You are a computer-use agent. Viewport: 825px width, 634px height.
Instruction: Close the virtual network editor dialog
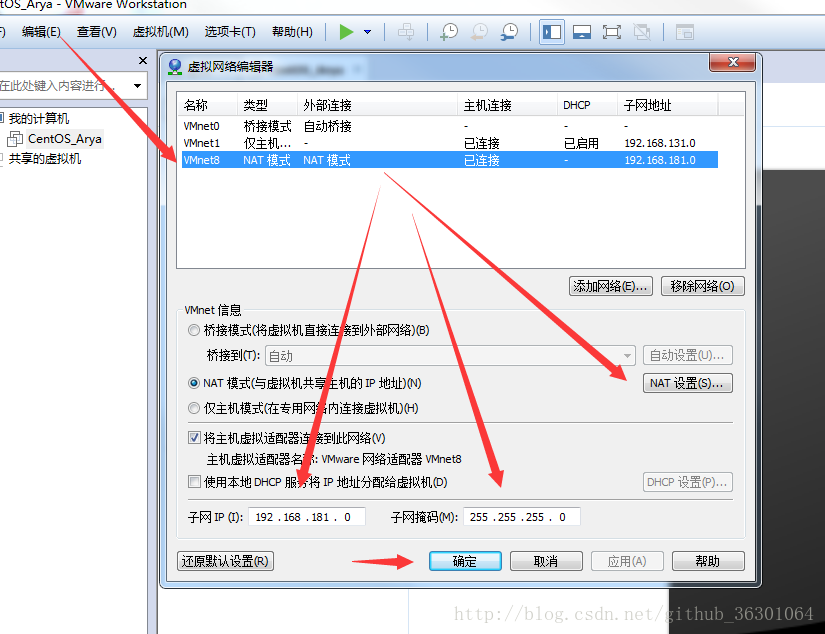(x=732, y=62)
